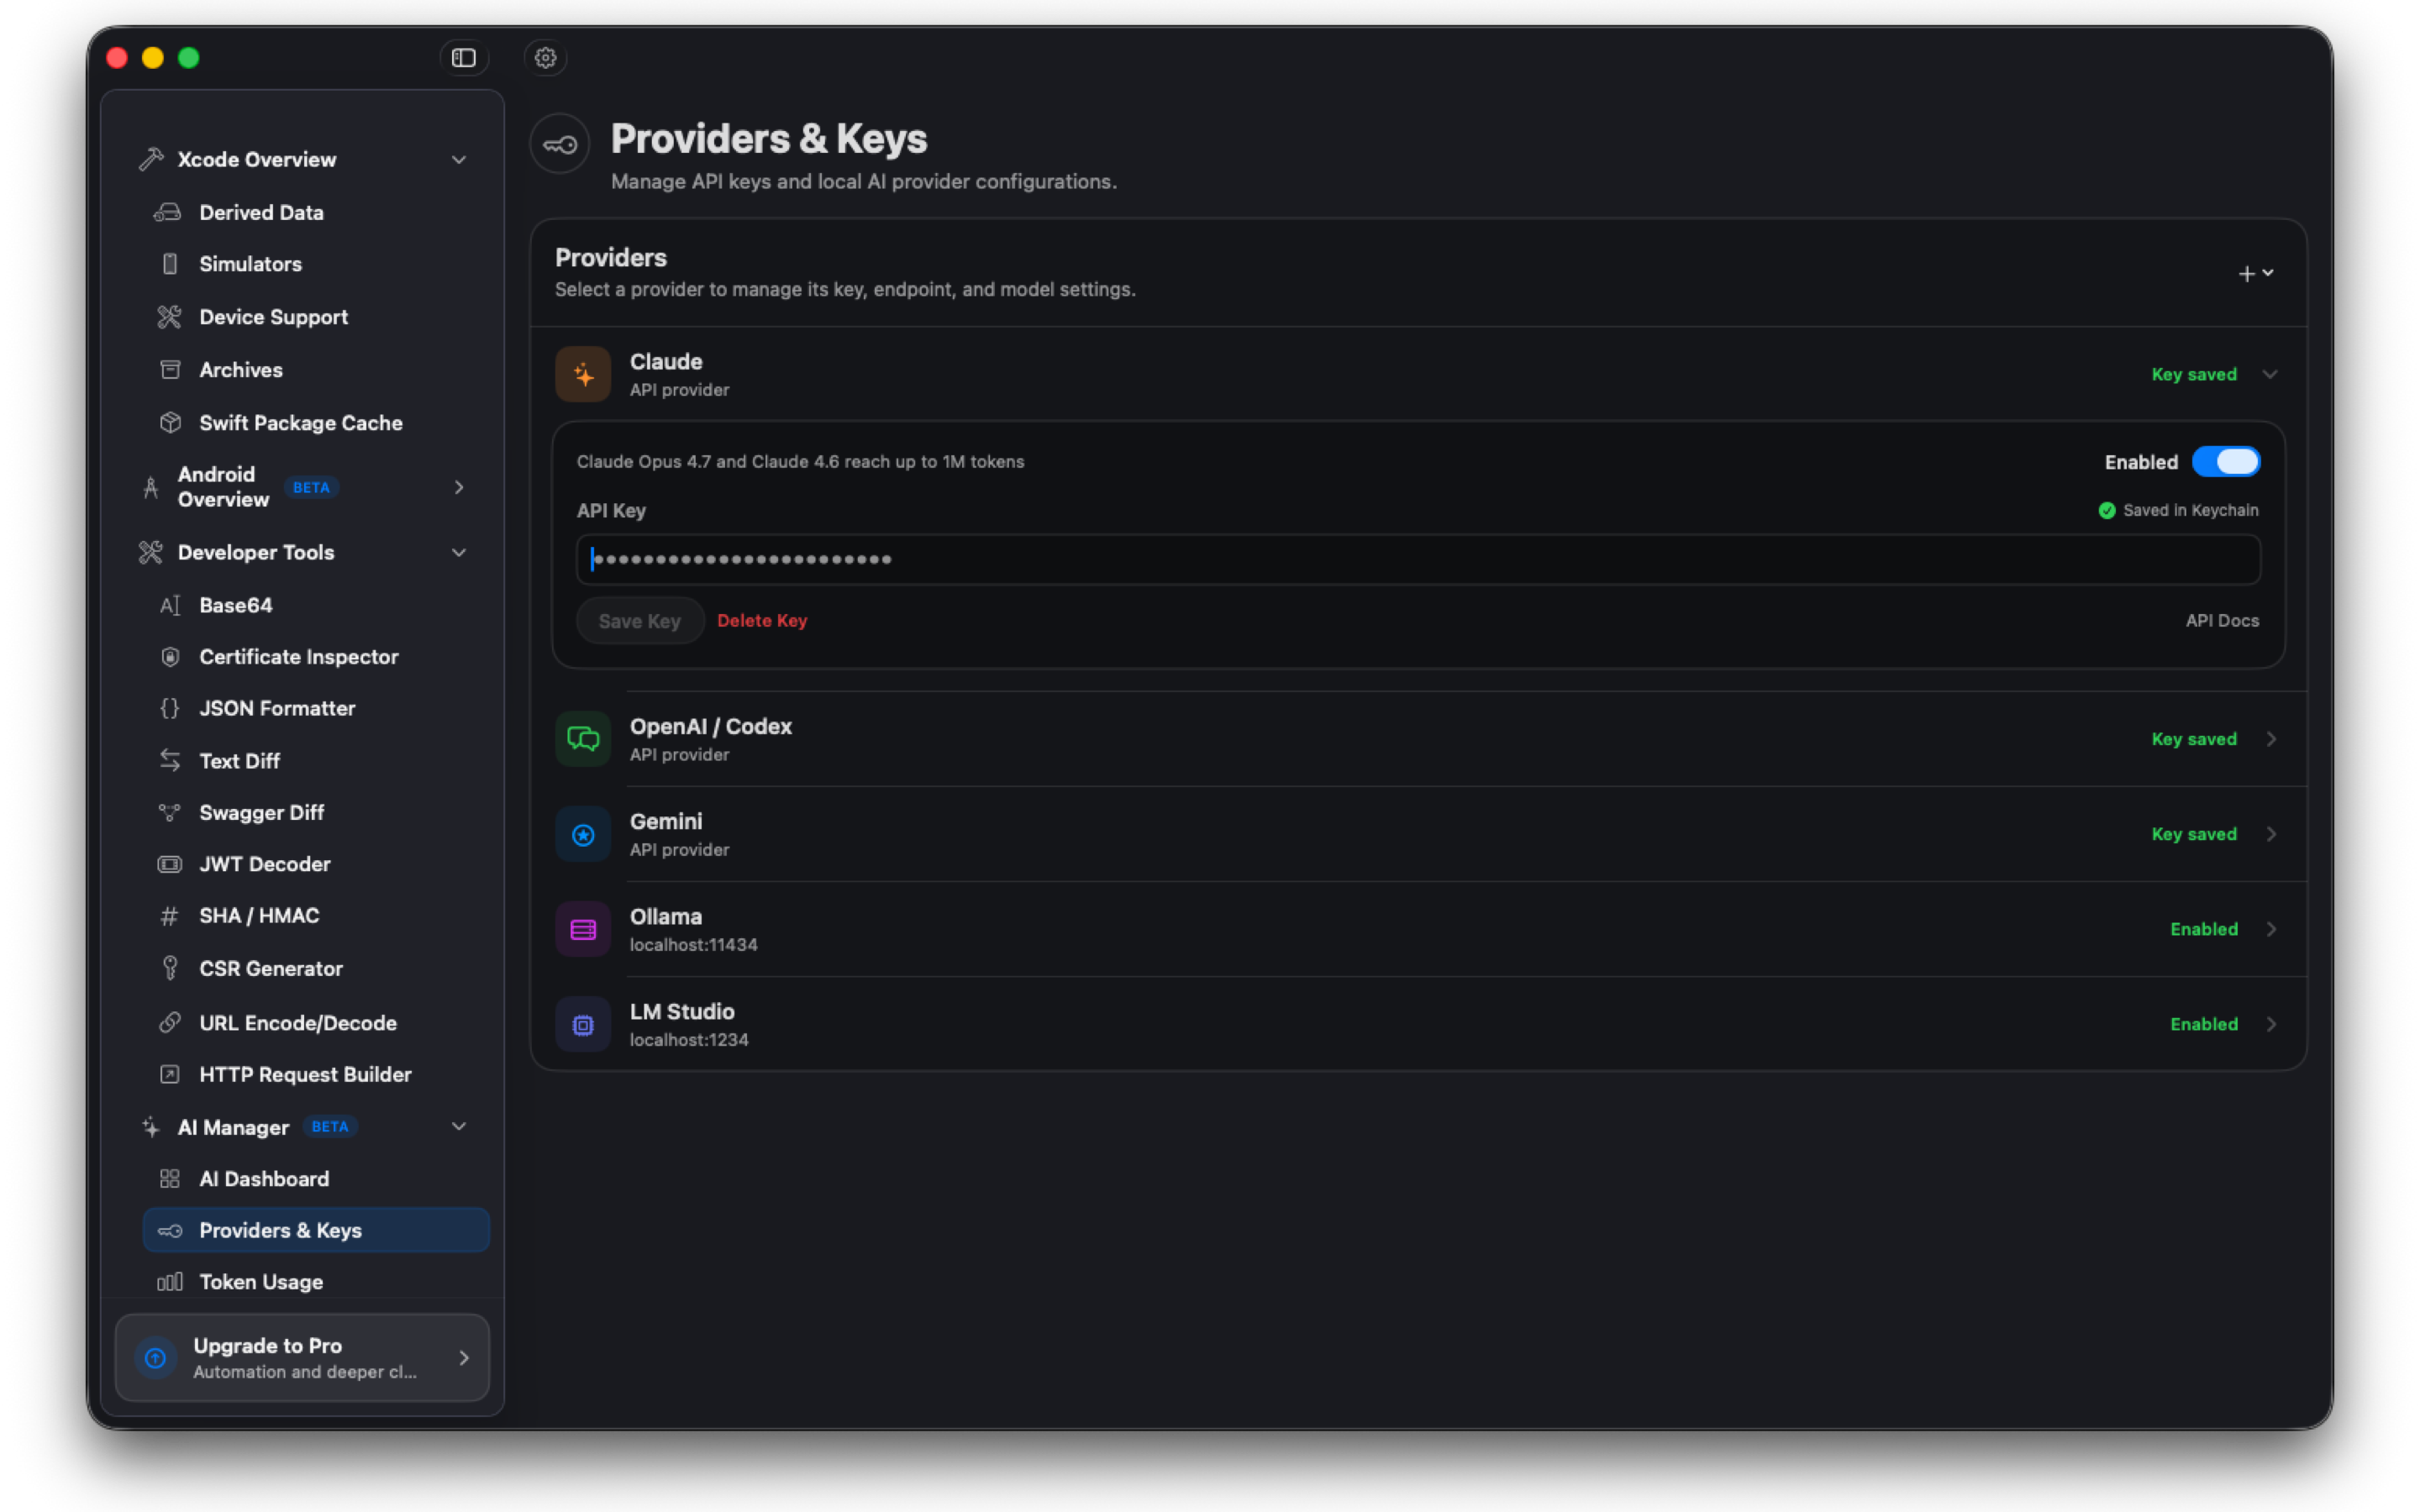Click the Simulators phone icon
This screenshot has width=2420, height=1512.
pyautogui.click(x=170, y=264)
